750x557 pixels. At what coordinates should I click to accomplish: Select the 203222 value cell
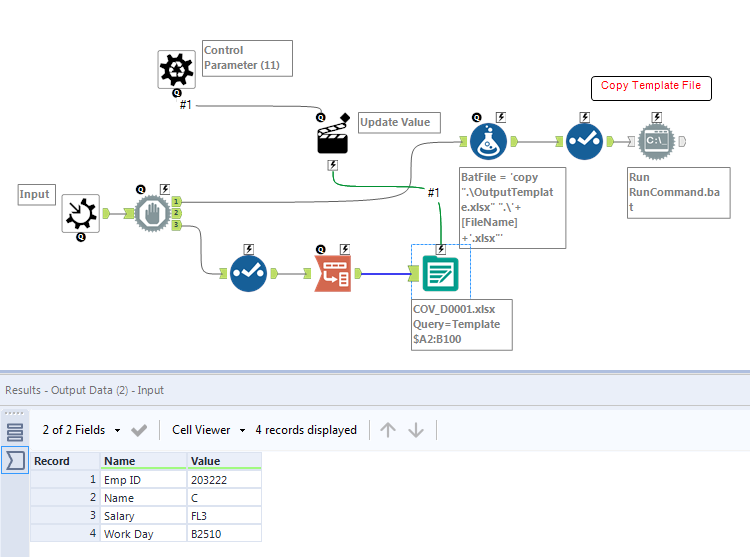(x=224, y=480)
